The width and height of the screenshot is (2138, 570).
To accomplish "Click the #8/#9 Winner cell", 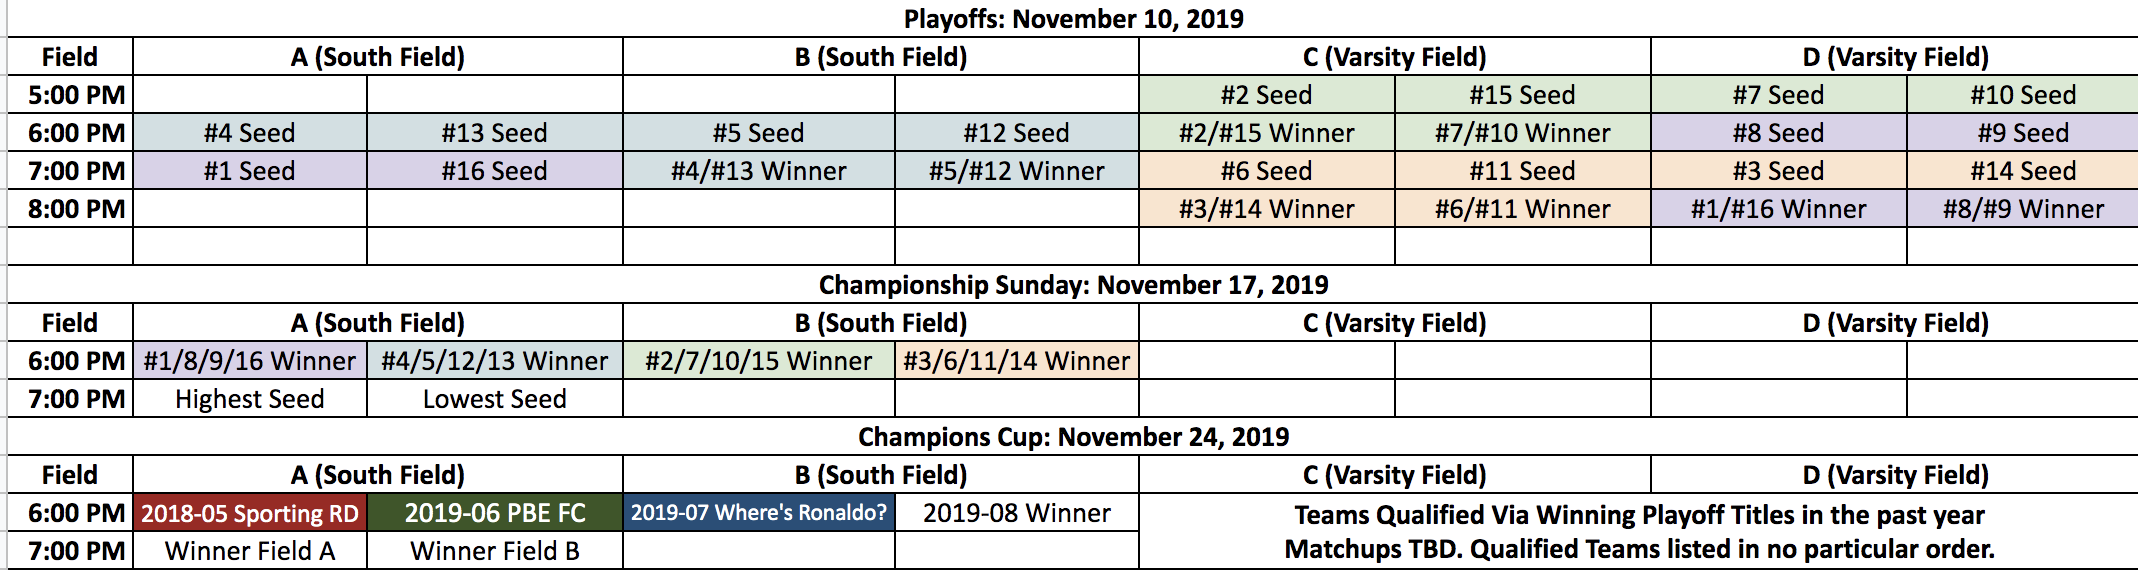I will [x=2023, y=209].
